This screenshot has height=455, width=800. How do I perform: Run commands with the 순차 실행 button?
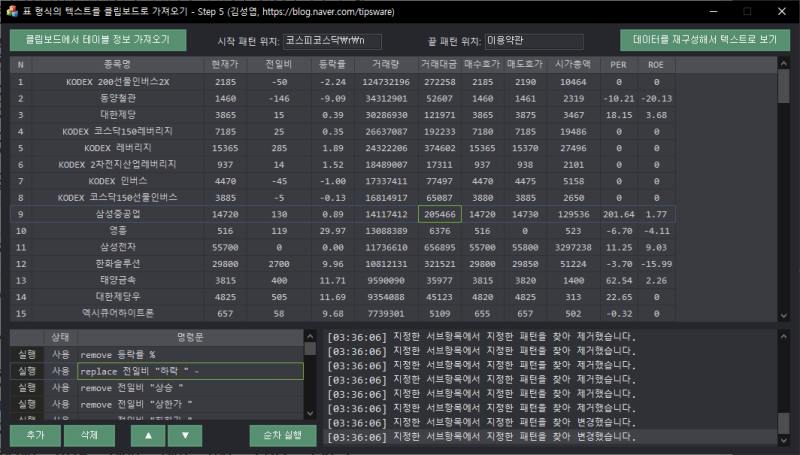coord(283,436)
